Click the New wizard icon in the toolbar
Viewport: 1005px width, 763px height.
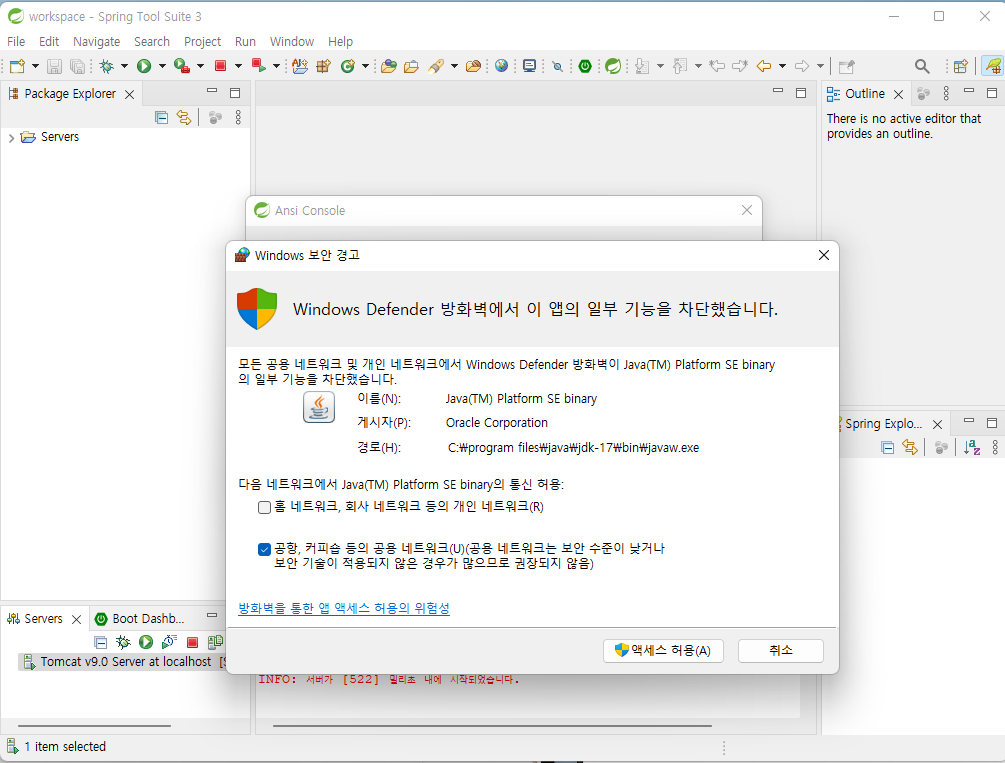point(17,66)
